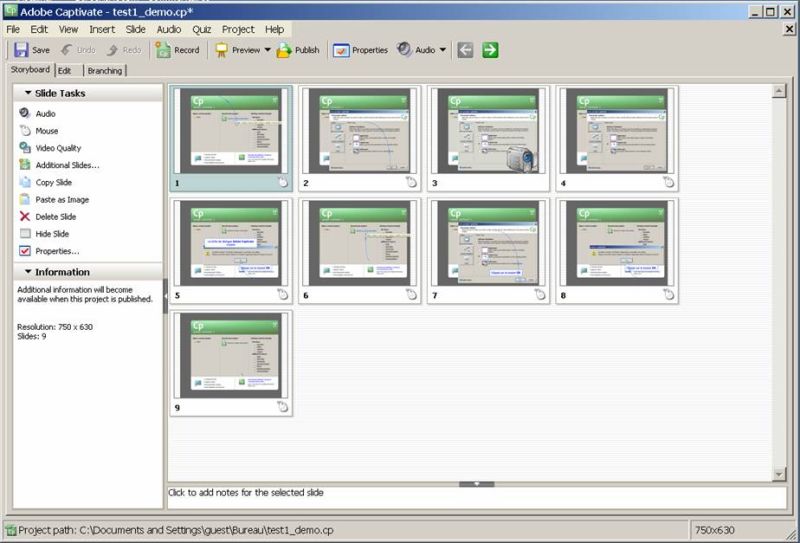
Task: Click Paste as Image icon
Action: click(24, 199)
